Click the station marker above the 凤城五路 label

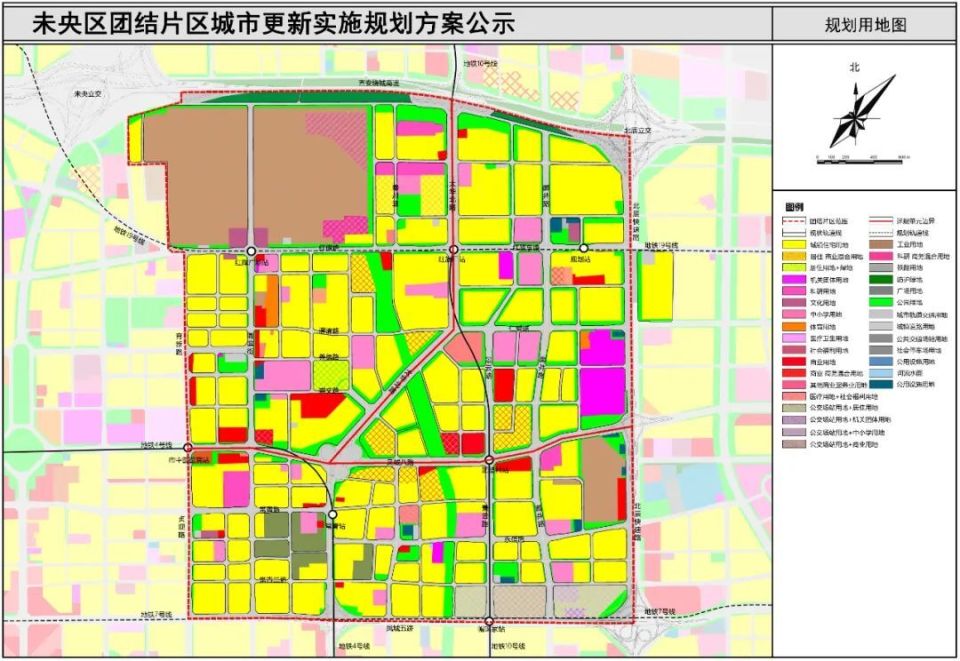[x=489, y=620]
